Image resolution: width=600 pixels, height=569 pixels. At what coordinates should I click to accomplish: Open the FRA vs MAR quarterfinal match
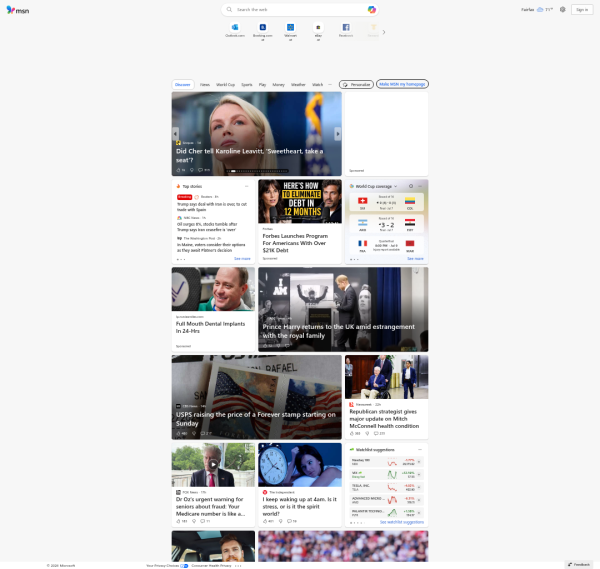(x=386, y=245)
